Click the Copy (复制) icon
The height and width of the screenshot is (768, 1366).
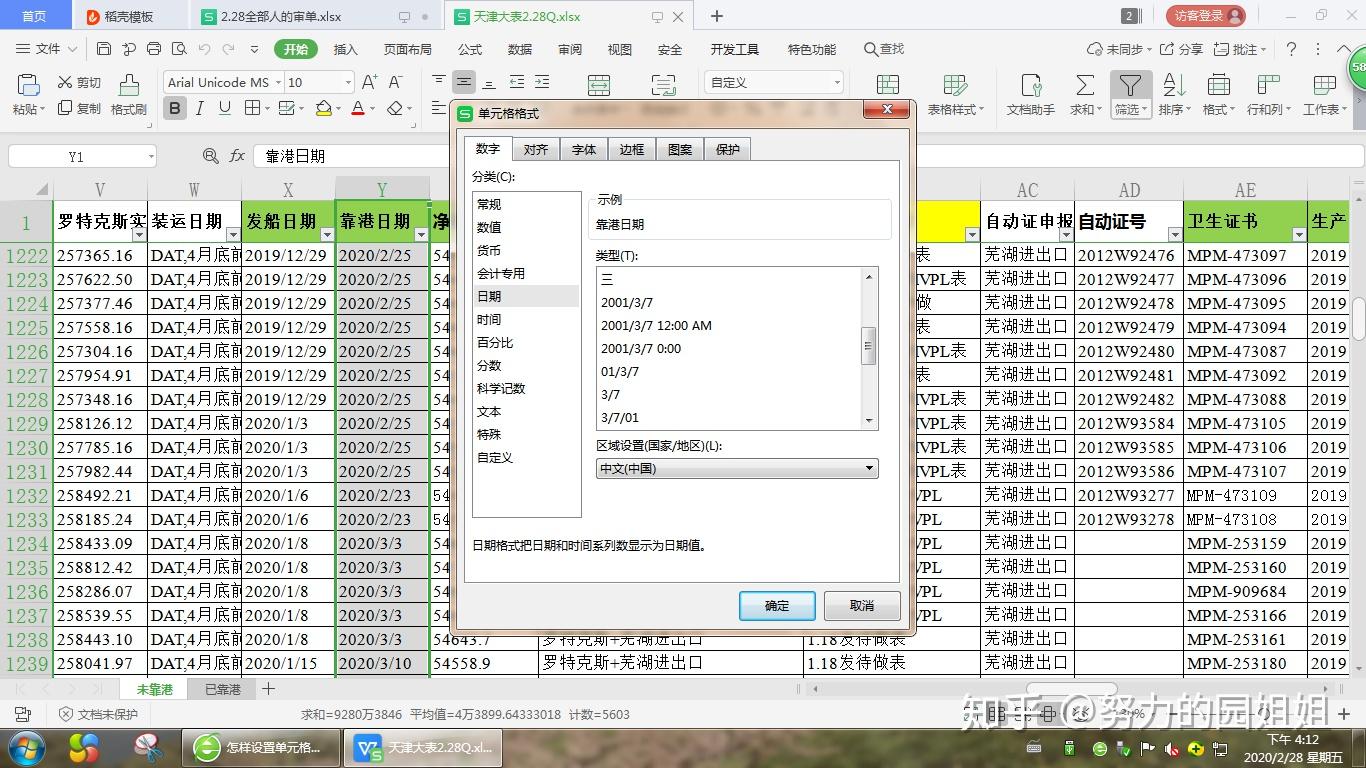tap(66, 108)
